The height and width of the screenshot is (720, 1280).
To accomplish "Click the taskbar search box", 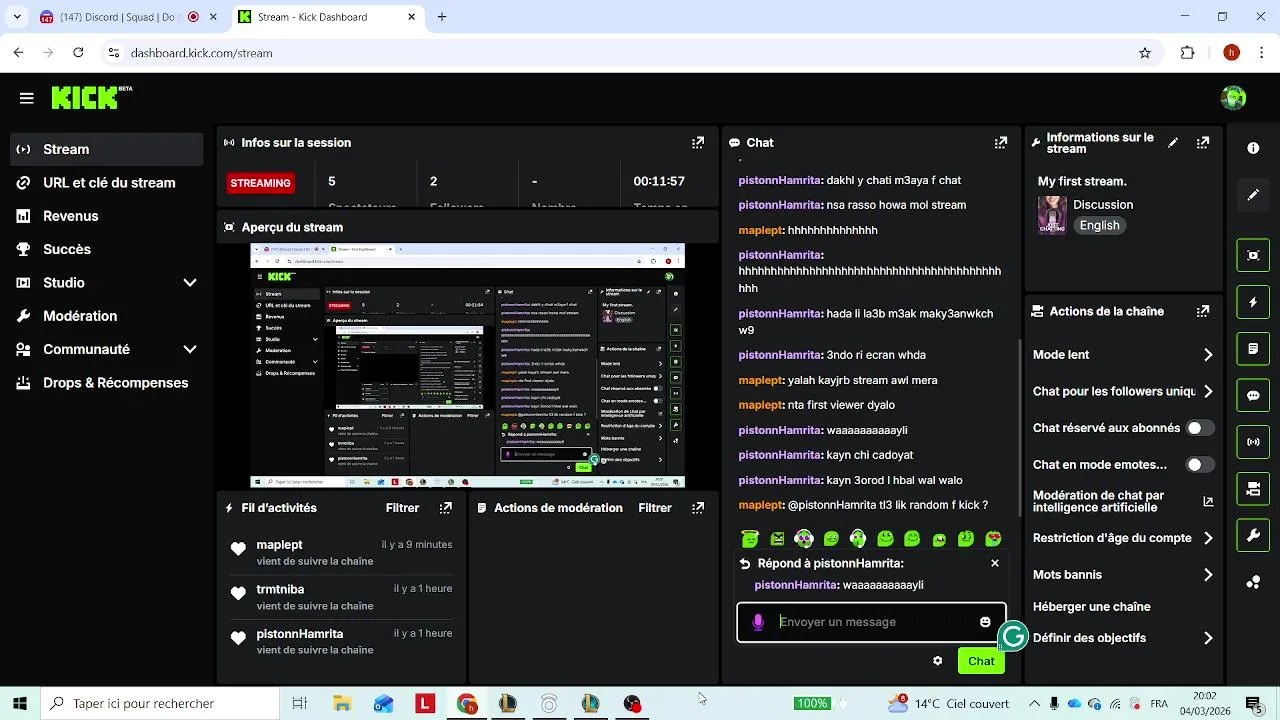I will click(158, 703).
